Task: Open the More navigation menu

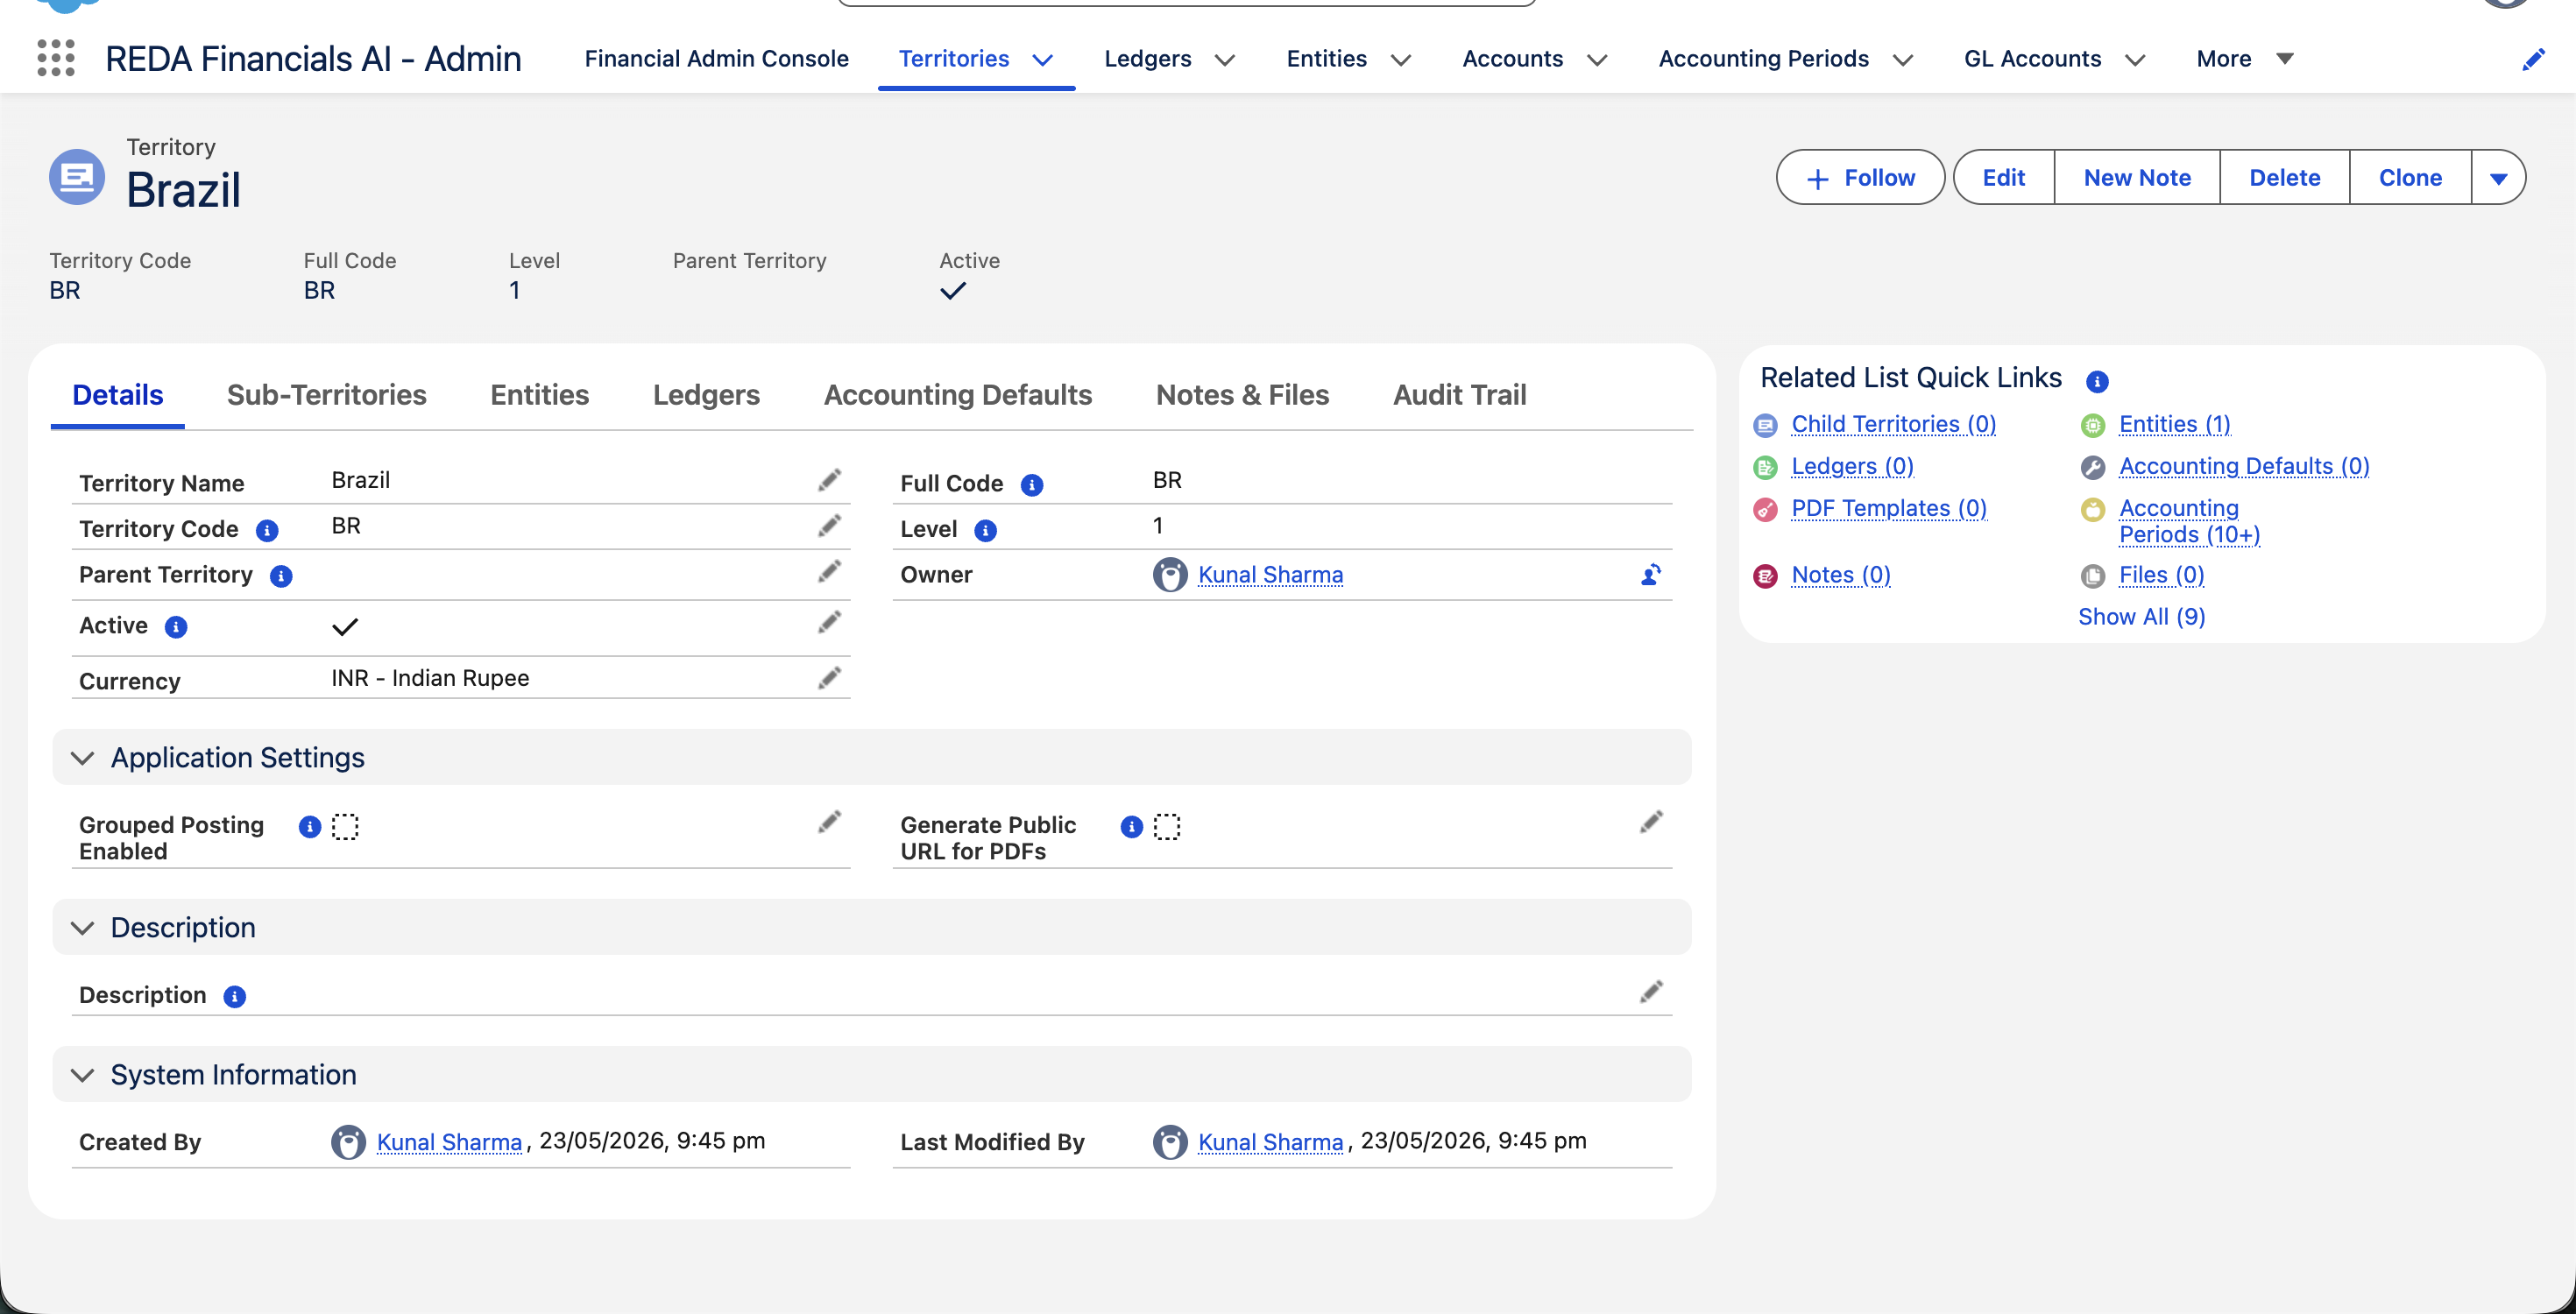Action: pos(2245,59)
